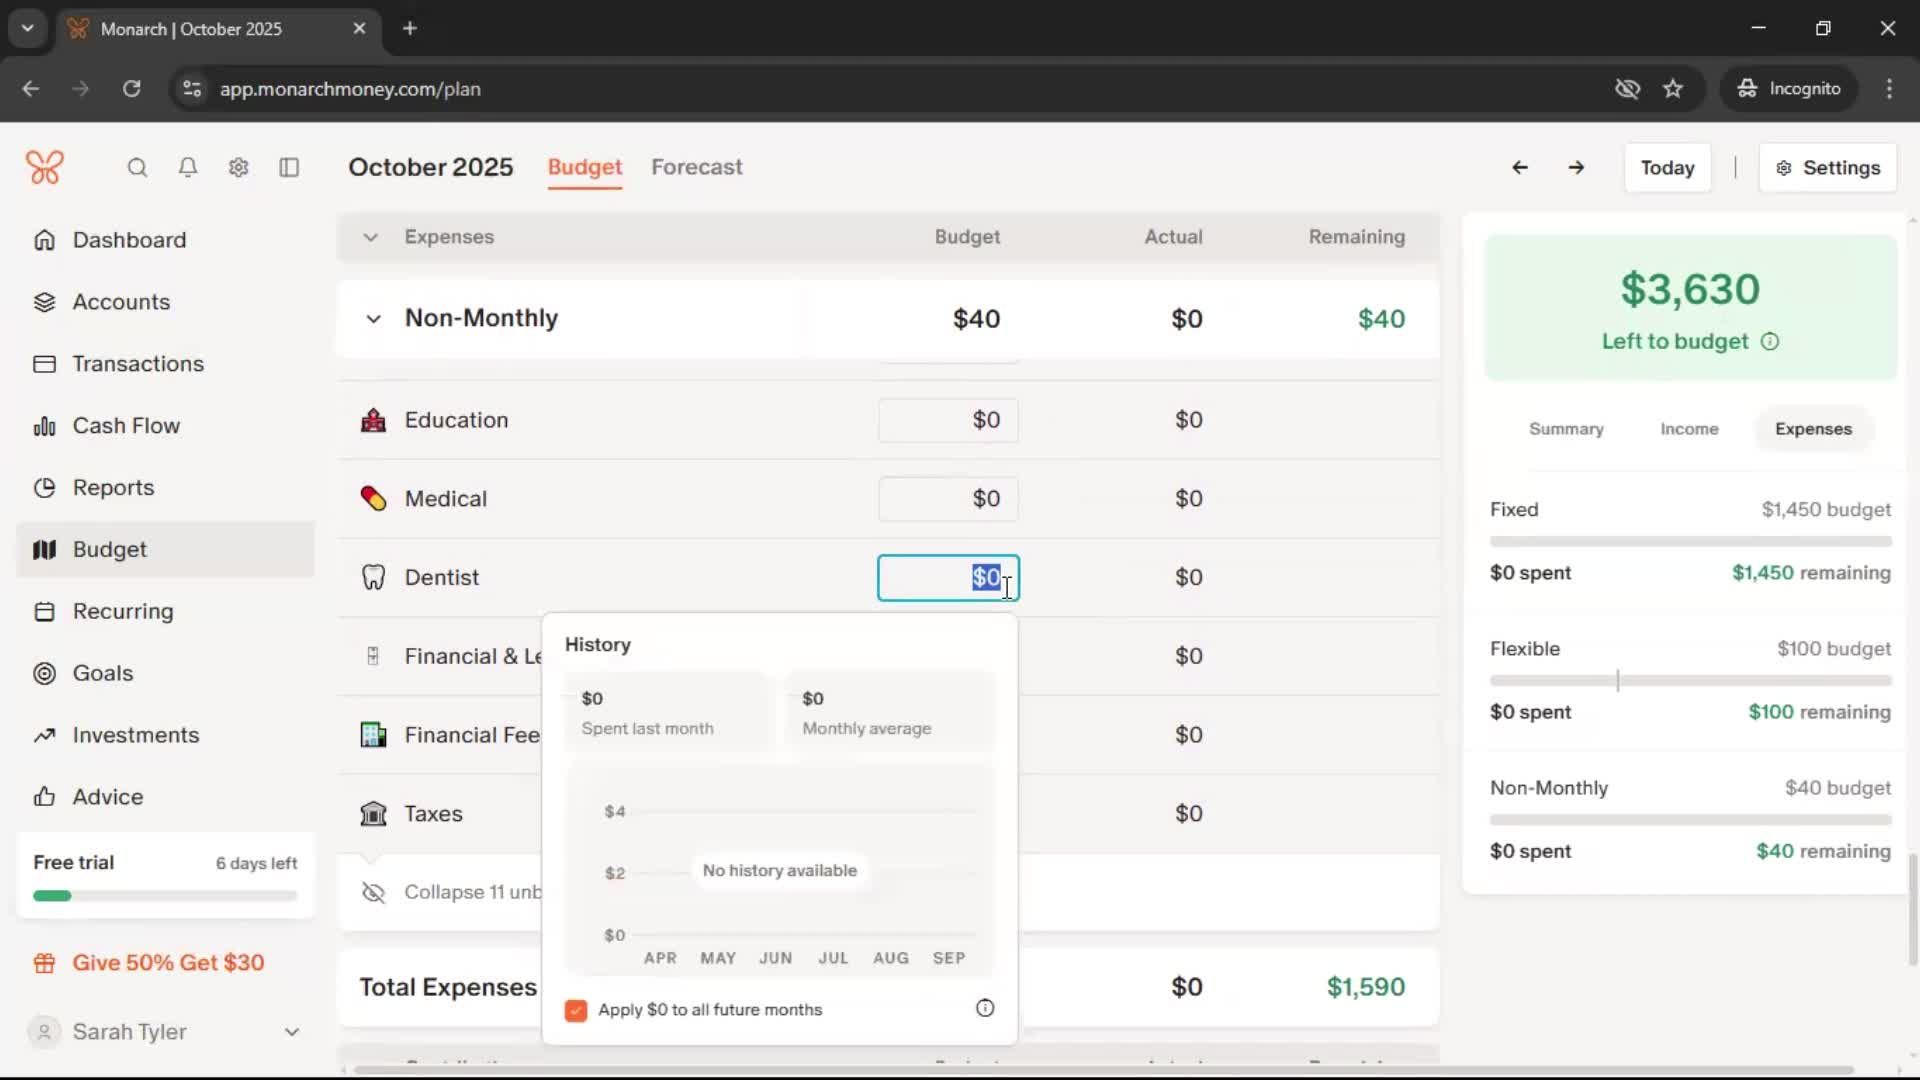Go to next month with right arrow

[x=1576, y=168]
